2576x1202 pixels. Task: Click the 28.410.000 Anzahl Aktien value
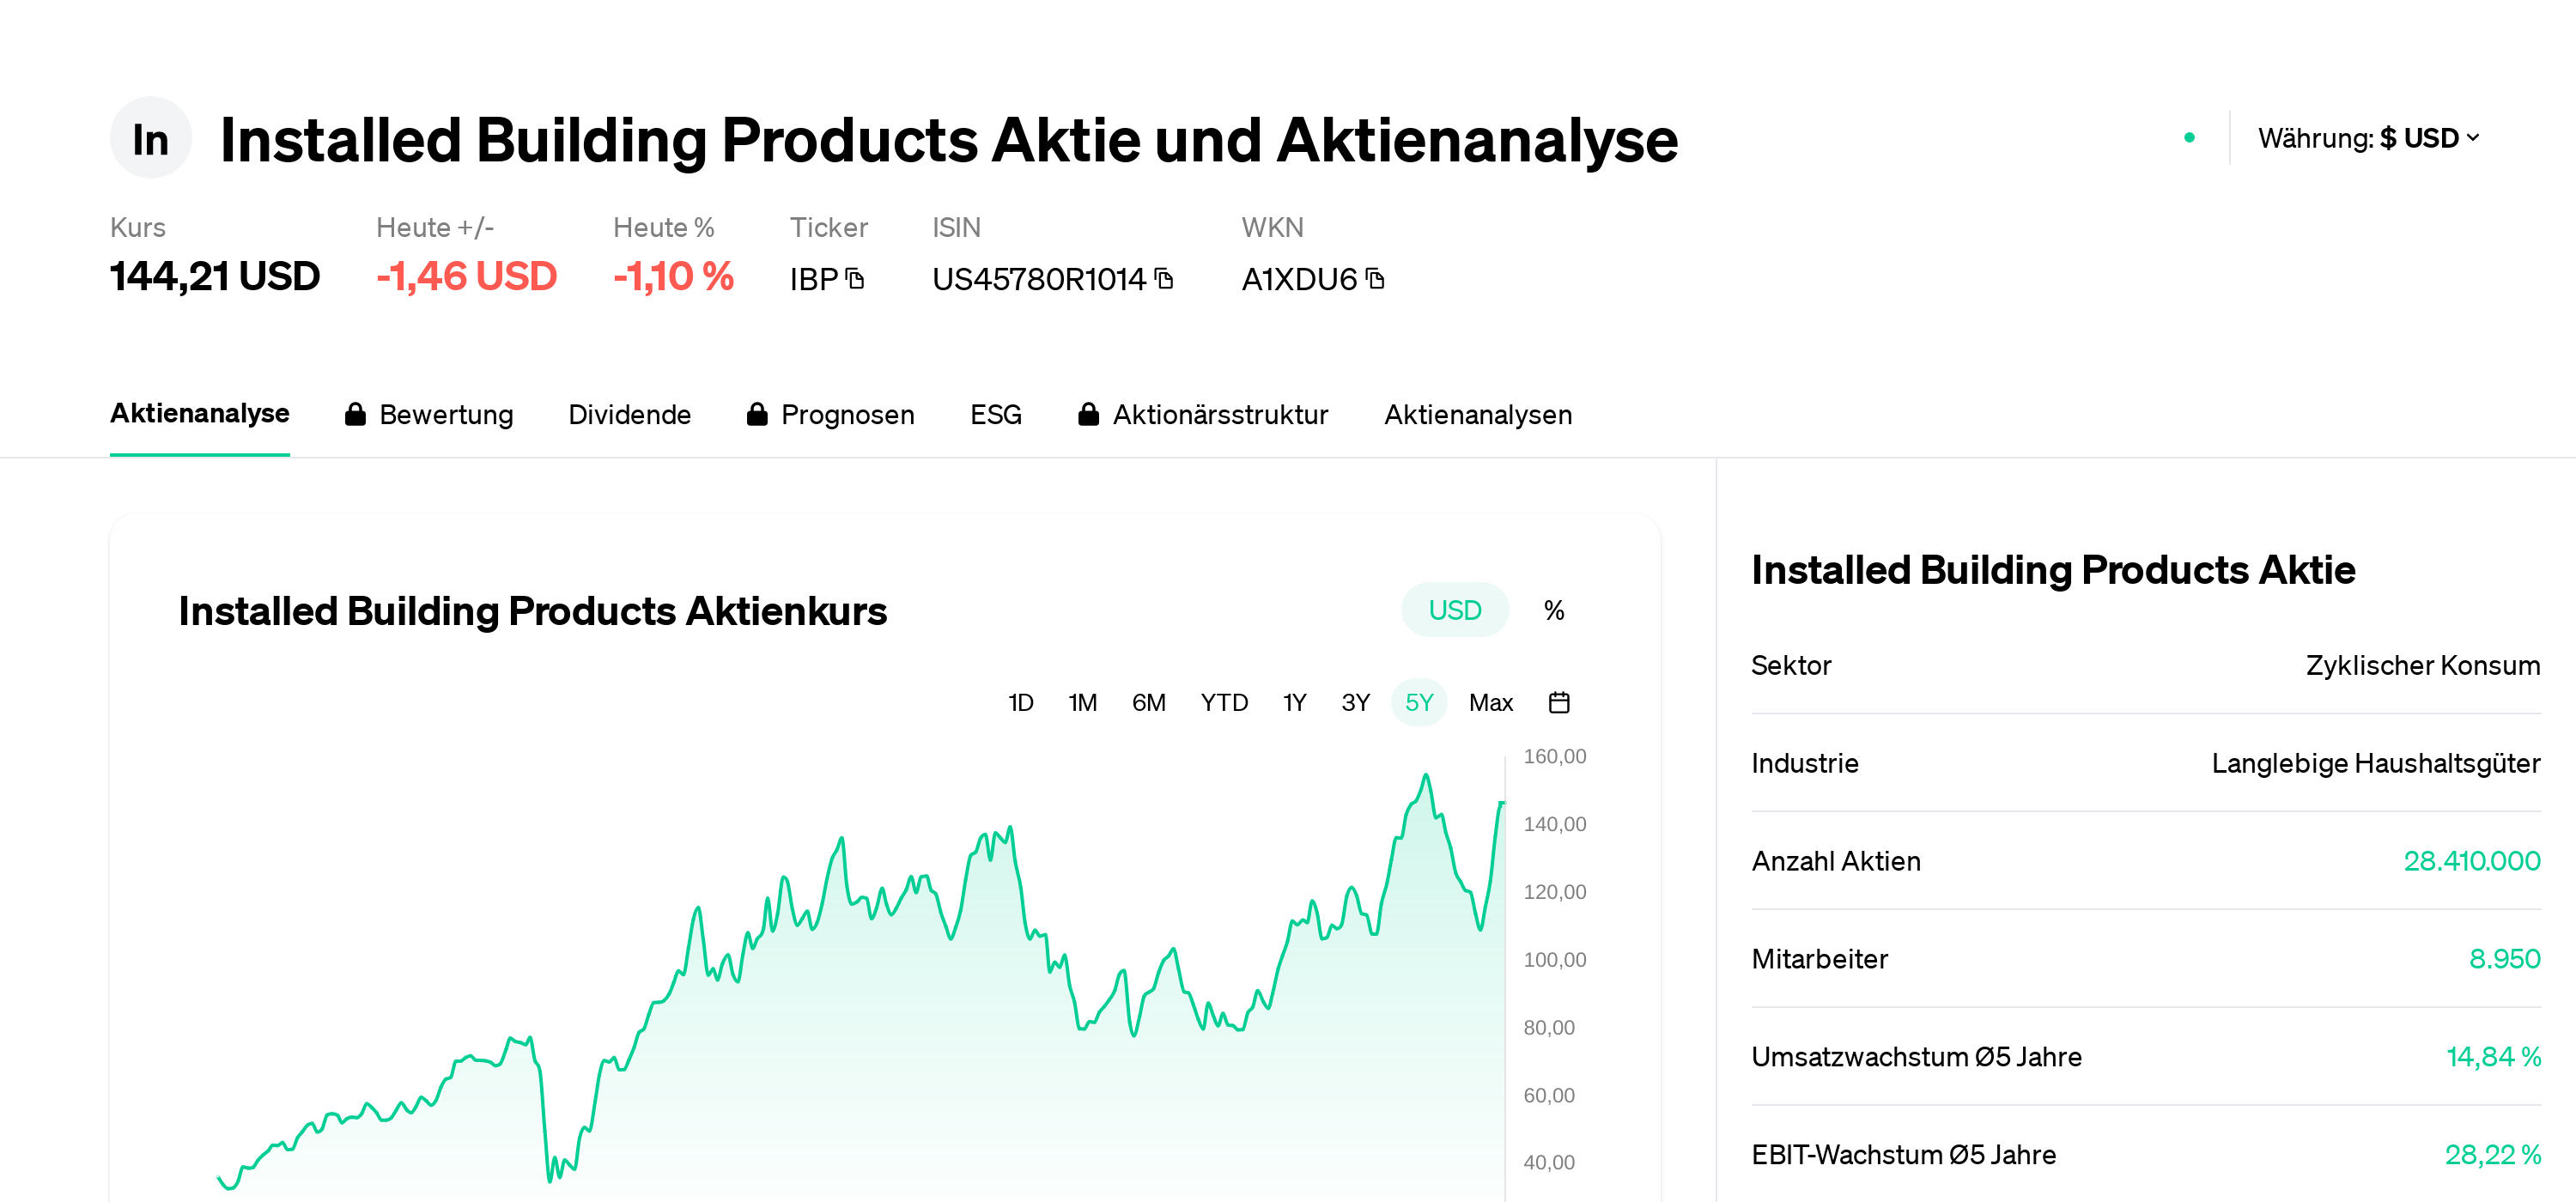(x=2471, y=861)
